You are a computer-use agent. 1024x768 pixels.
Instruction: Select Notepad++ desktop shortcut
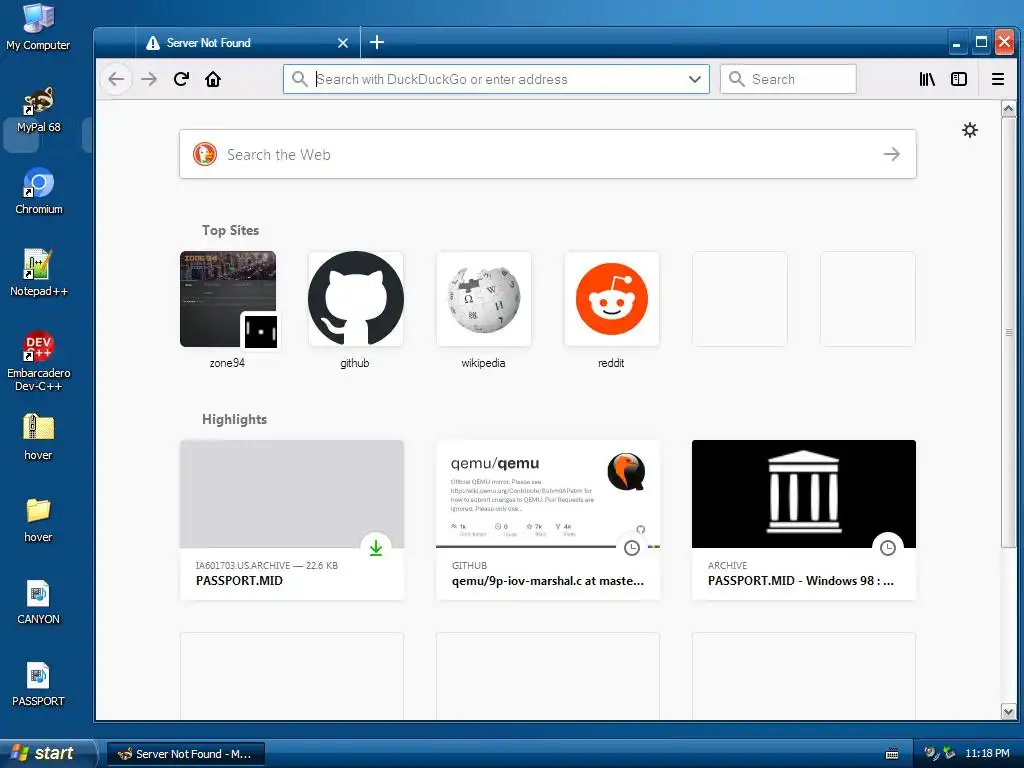[x=39, y=273]
